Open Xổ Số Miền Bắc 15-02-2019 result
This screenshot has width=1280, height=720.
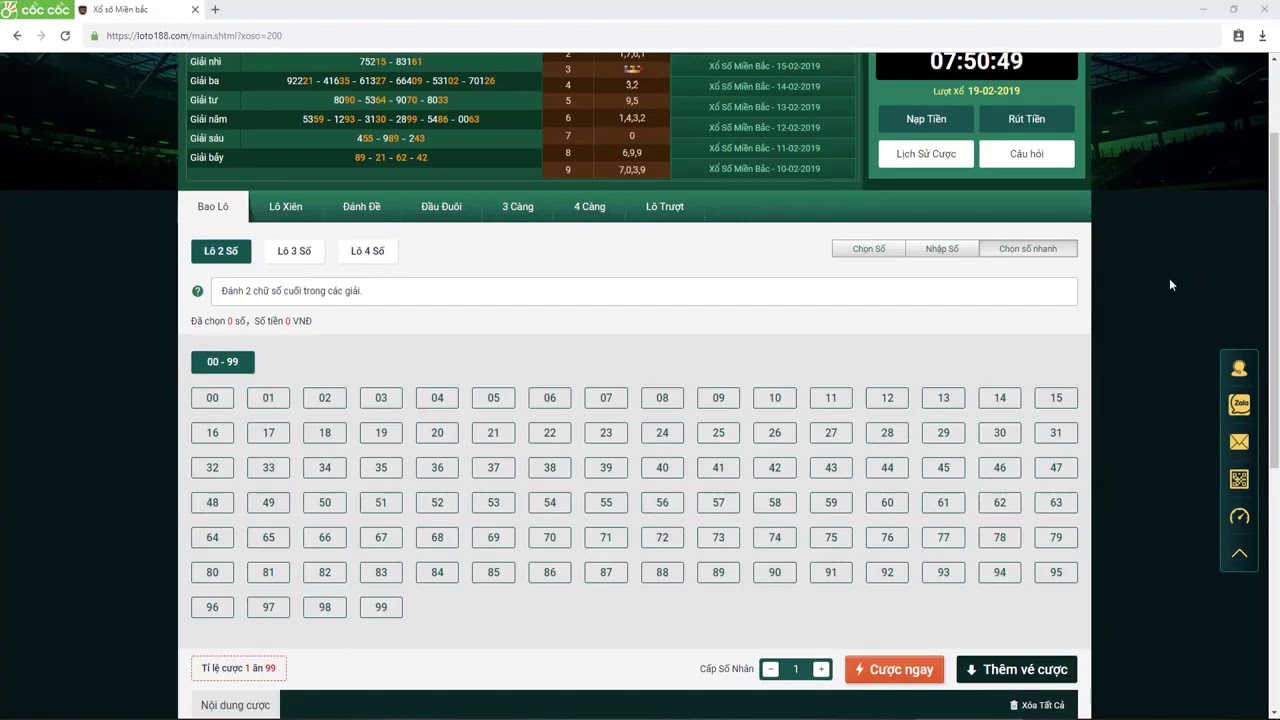click(764, 66)
